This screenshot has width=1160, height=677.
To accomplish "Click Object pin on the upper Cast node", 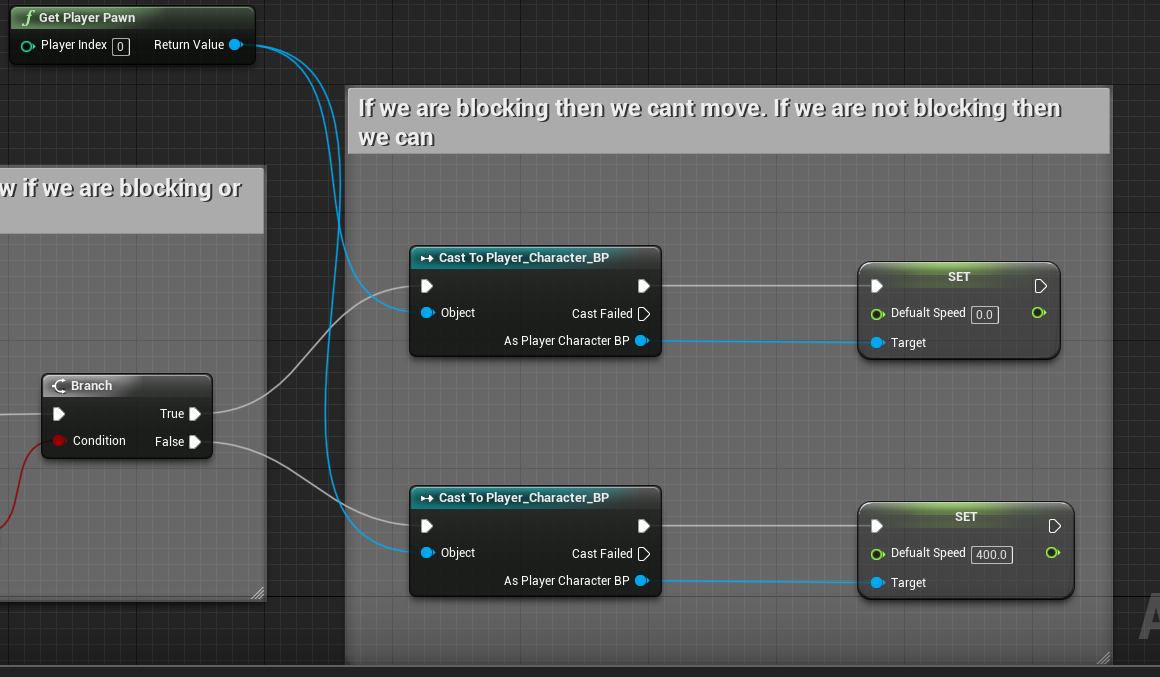I will click(x=428, y=313).
